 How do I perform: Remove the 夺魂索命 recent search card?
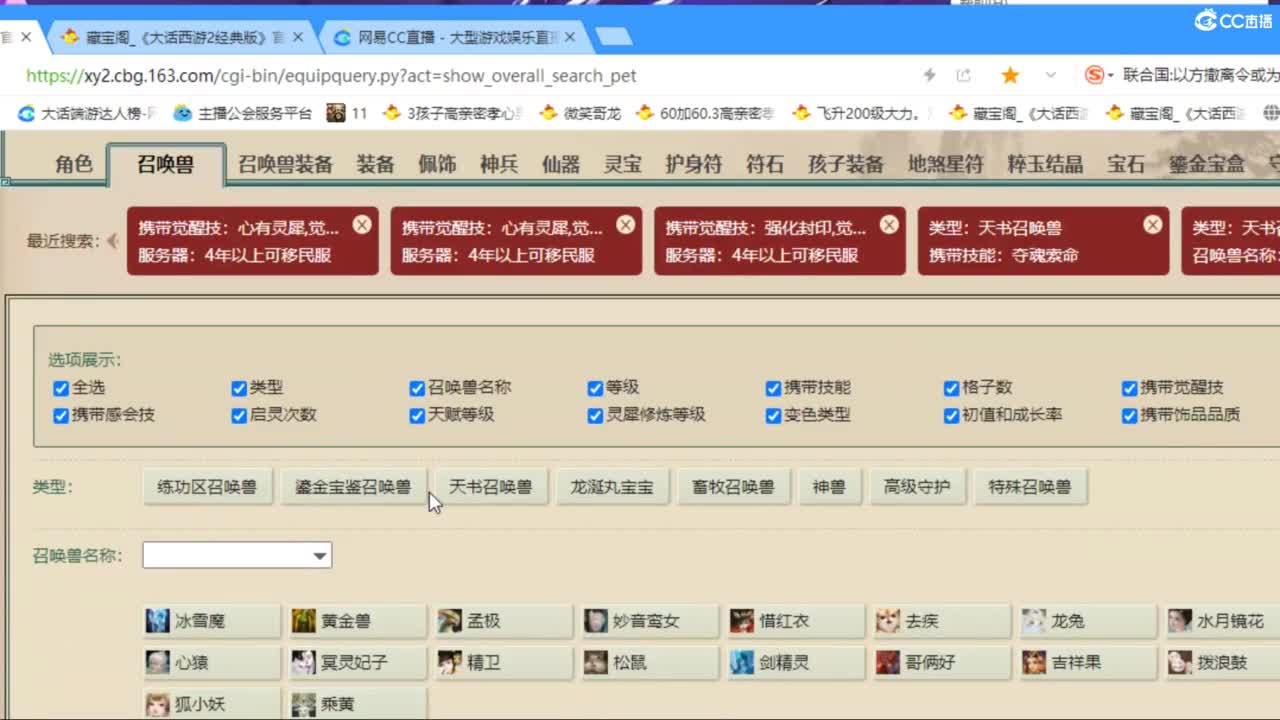[1153, 225]
